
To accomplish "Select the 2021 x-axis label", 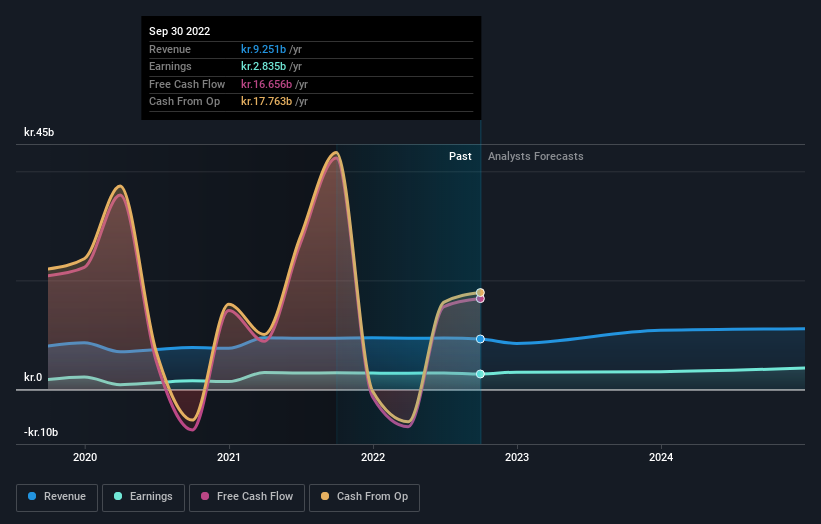I will pos(229,457).
